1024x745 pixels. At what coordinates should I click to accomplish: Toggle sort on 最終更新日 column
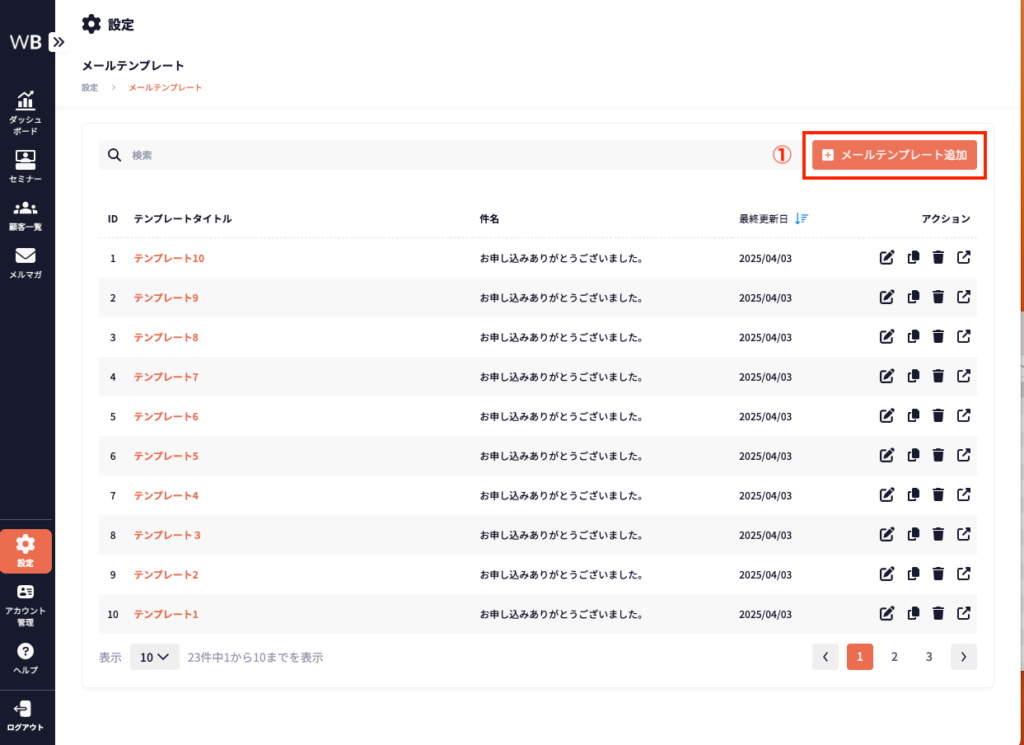pos(802,218)
